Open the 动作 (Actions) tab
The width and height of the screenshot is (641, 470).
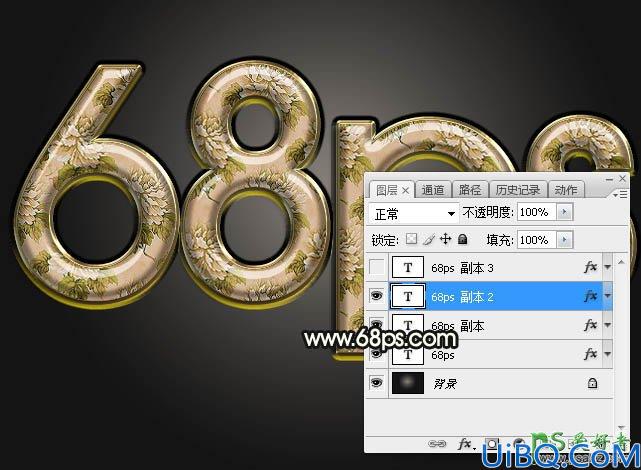pyautogui.click(x=566, y=190)
